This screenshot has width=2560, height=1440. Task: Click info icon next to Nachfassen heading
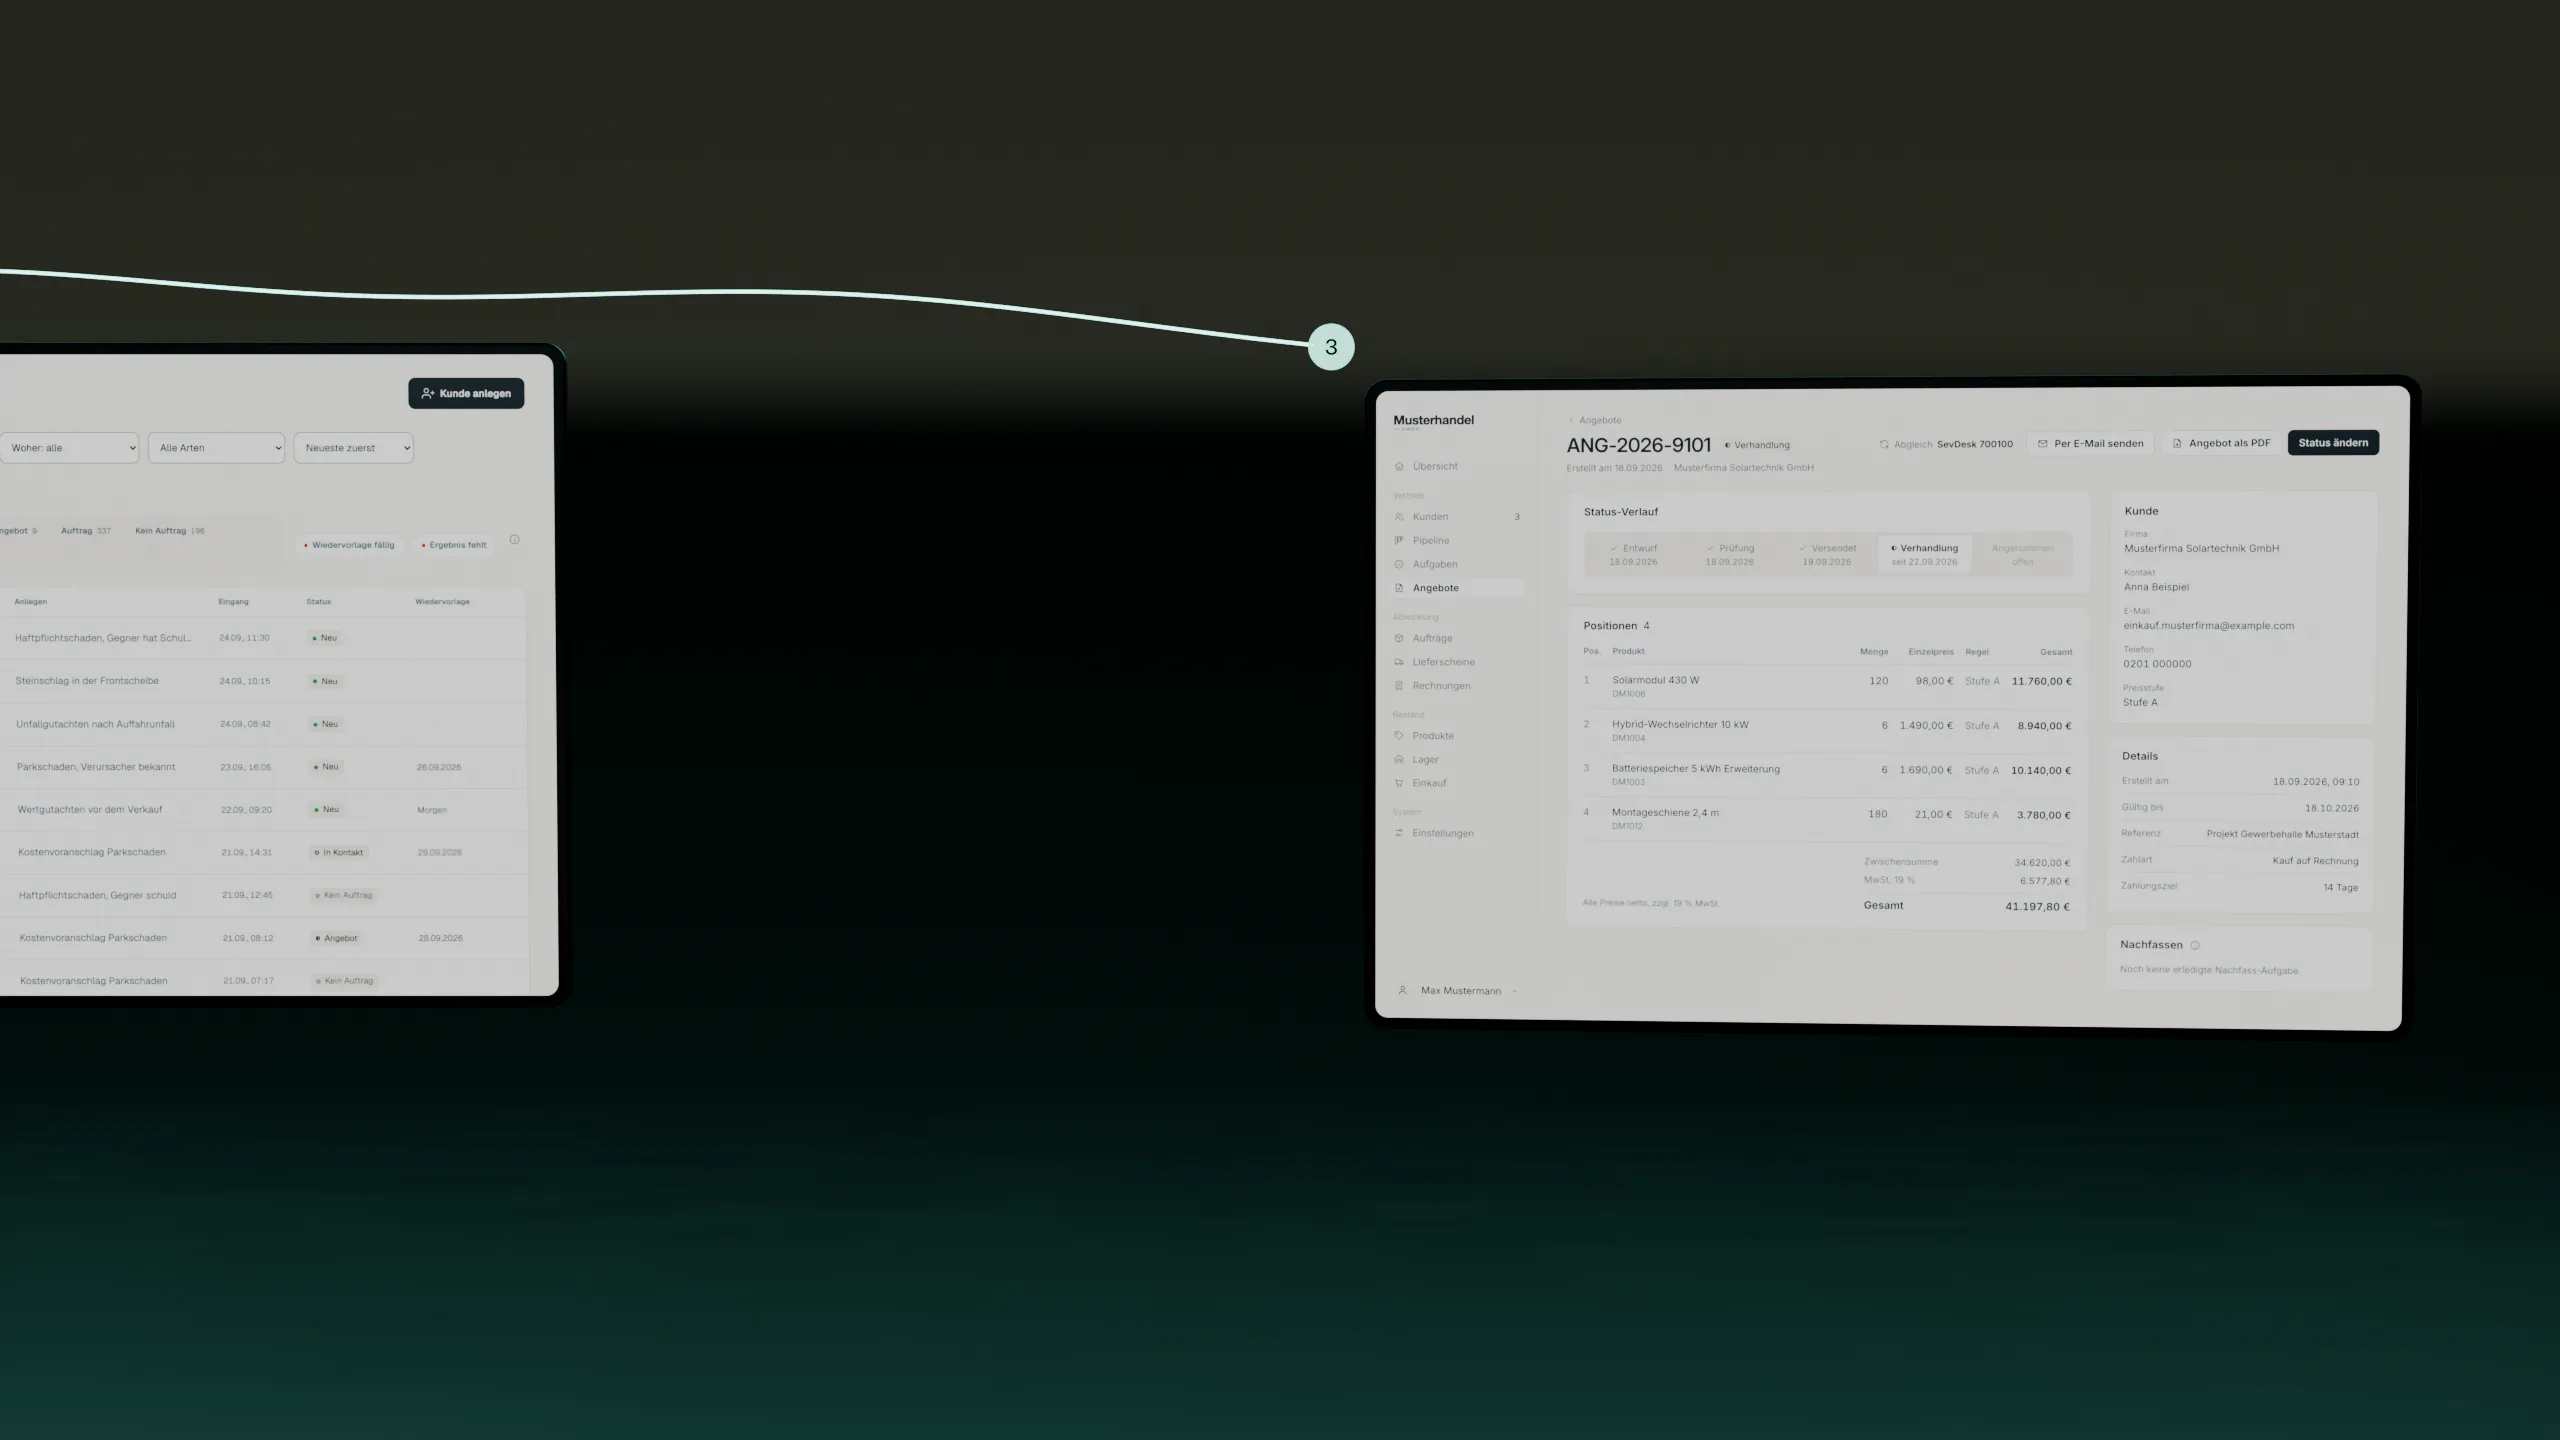tap(2195, 945)
